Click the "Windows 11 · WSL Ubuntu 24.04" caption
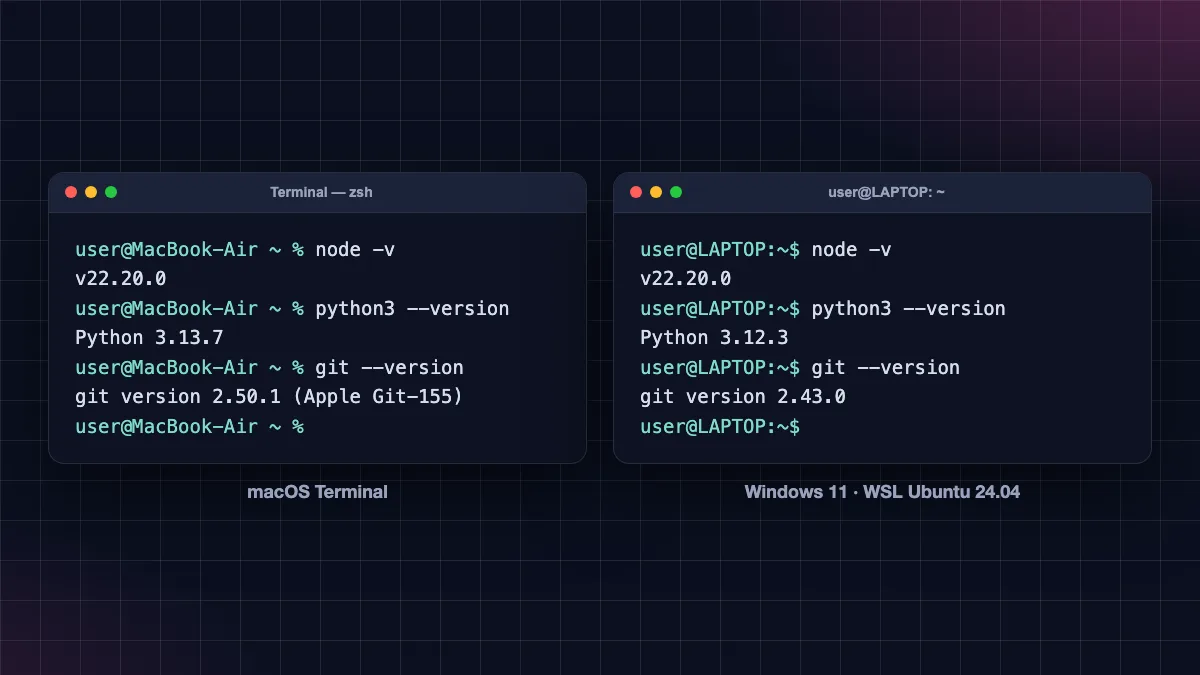 tap(882, 492)
